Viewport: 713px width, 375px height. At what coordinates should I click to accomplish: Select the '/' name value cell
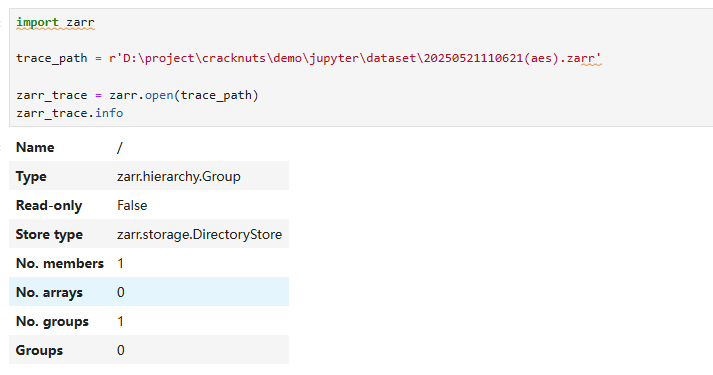pyautogui.click(x=120, y=147)
